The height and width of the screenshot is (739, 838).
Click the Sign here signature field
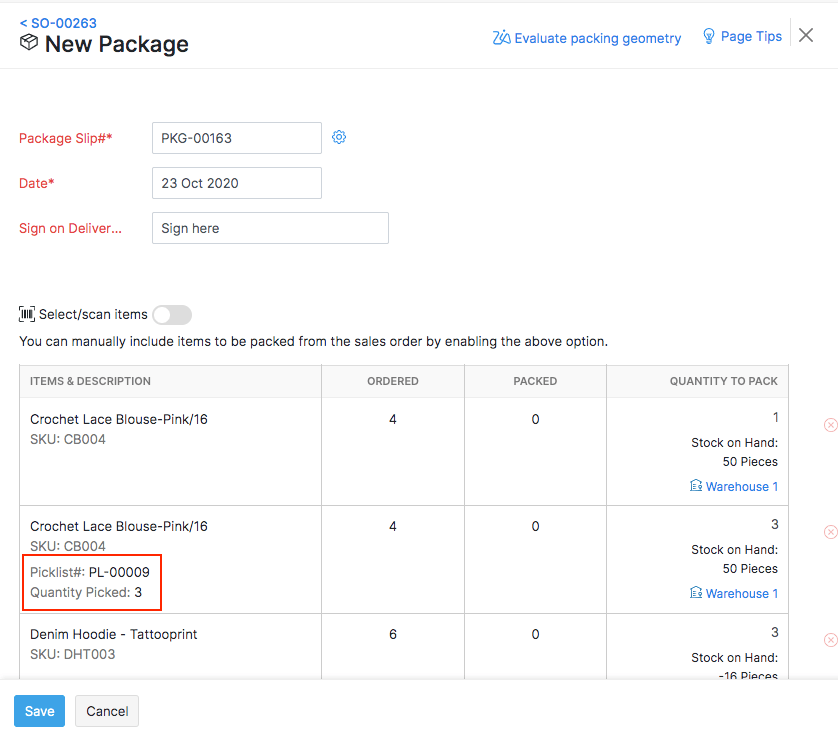click(x=269, y=228)
